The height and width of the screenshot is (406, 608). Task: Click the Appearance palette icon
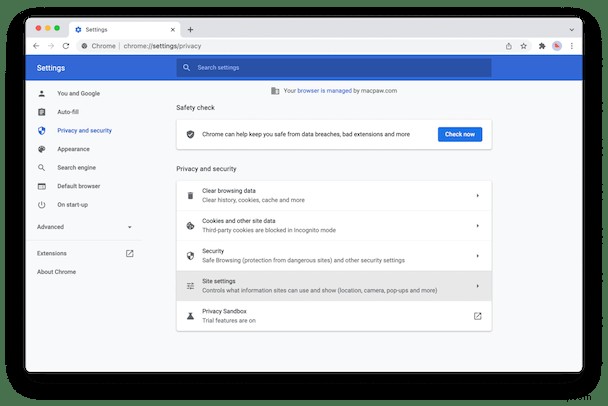coord(41,149)
